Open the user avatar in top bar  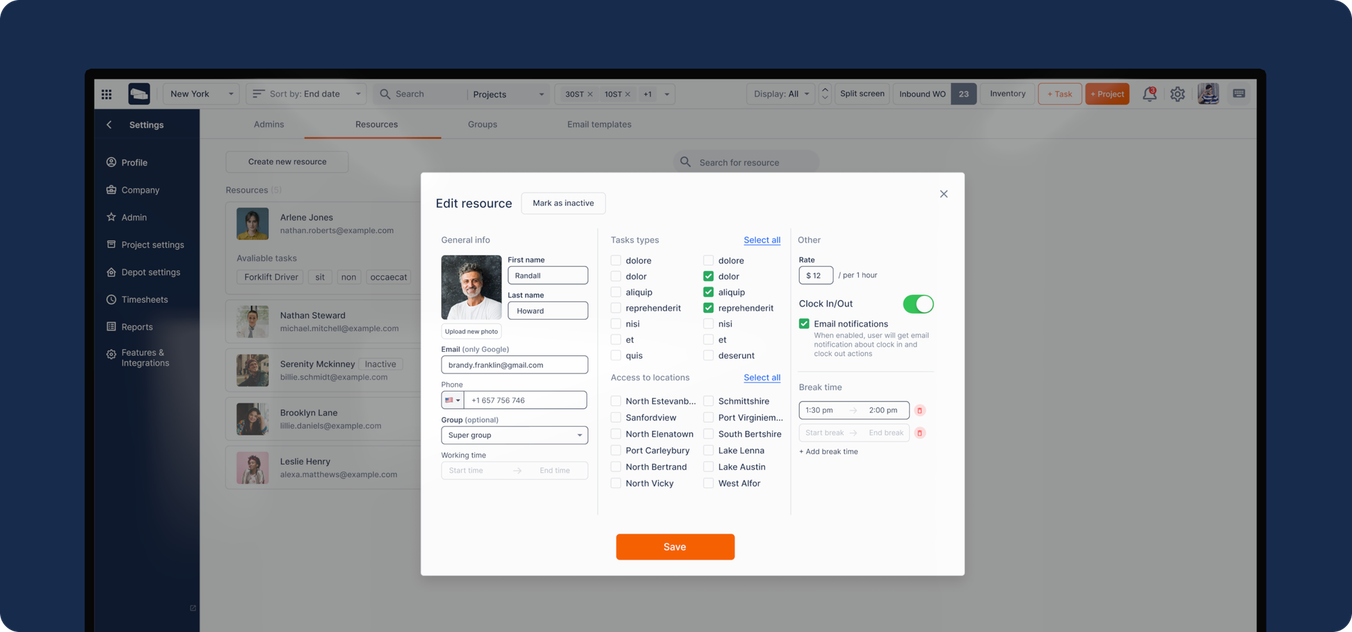[1208, 94]
